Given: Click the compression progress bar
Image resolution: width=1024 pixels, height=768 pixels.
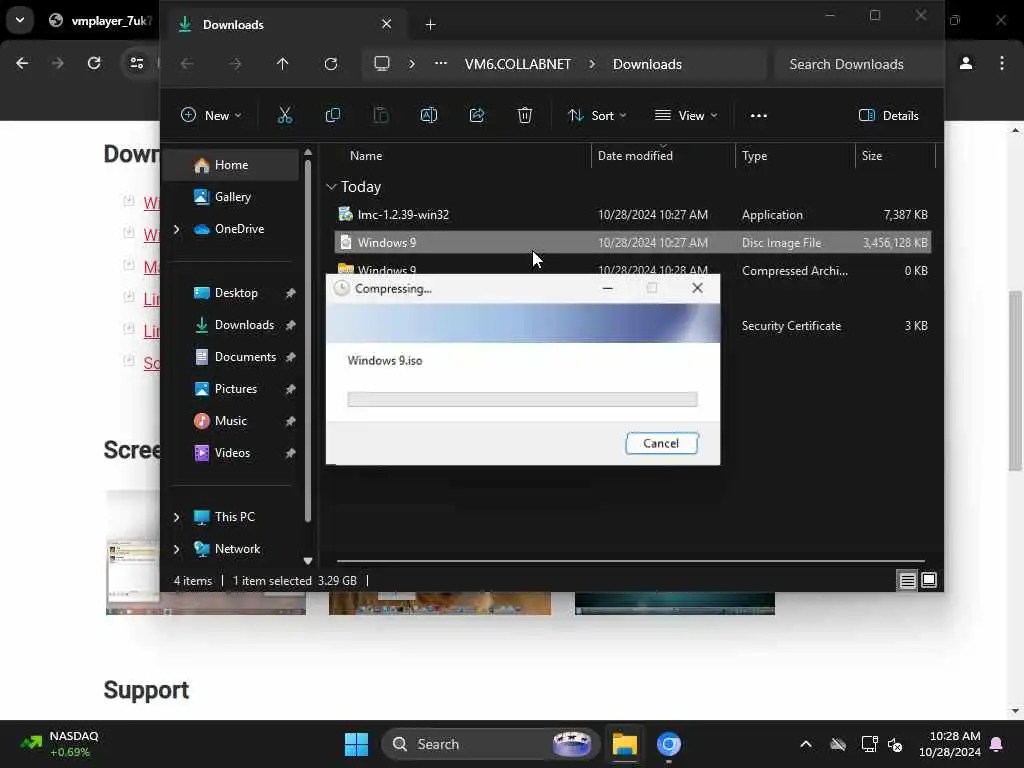Looking at the screenshot, I should click(522, 399).
